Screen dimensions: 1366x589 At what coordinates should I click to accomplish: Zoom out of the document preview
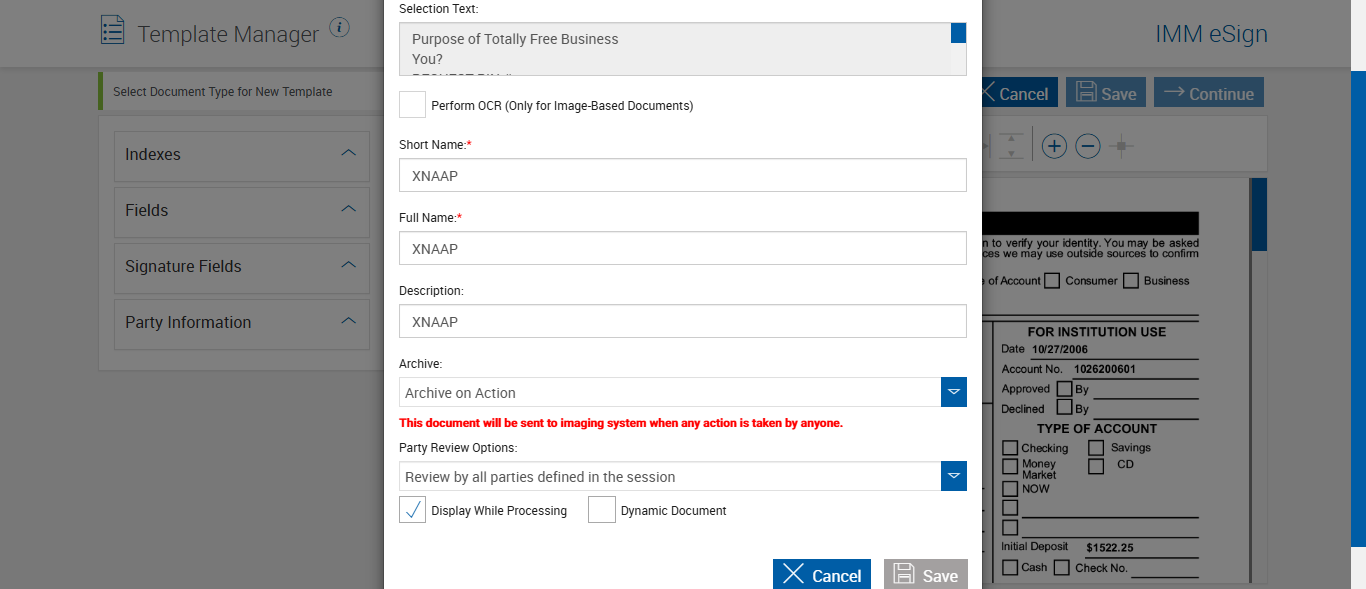click(1088, 147)
